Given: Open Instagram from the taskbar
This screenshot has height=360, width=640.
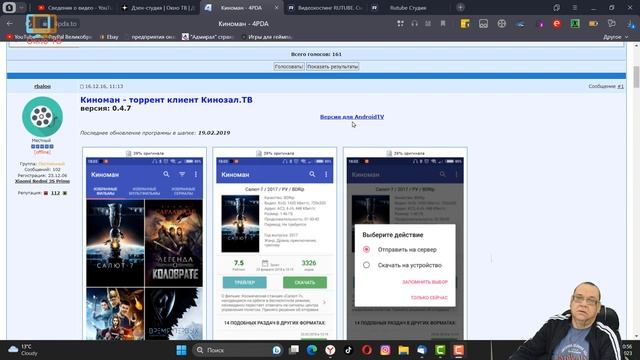Looking at the screenshot, I should pyautogui.click(x=385, y=350).
